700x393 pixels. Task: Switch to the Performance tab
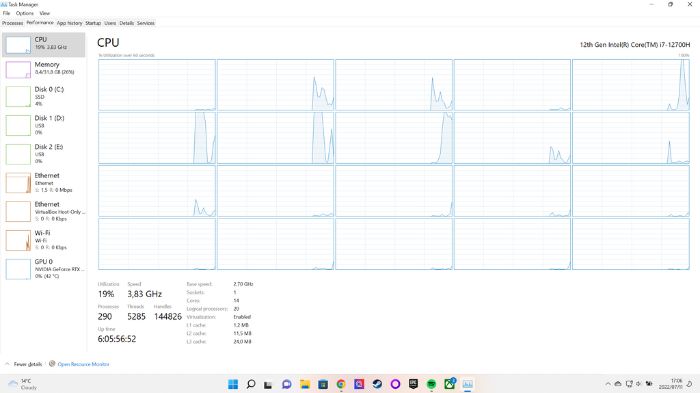pyautogui.click(x=40, y=23)
